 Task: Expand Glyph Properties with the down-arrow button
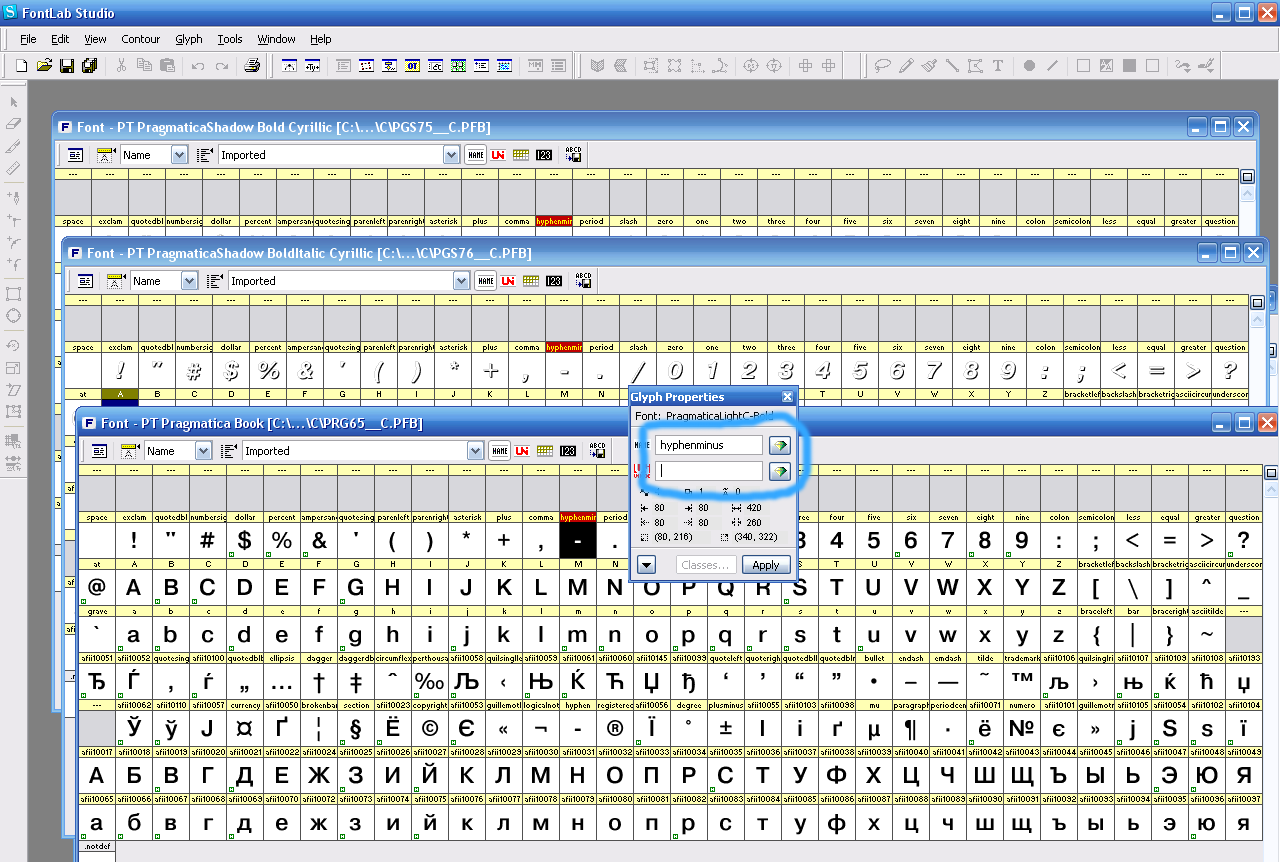pyautogui.click(x=646, y=565)
